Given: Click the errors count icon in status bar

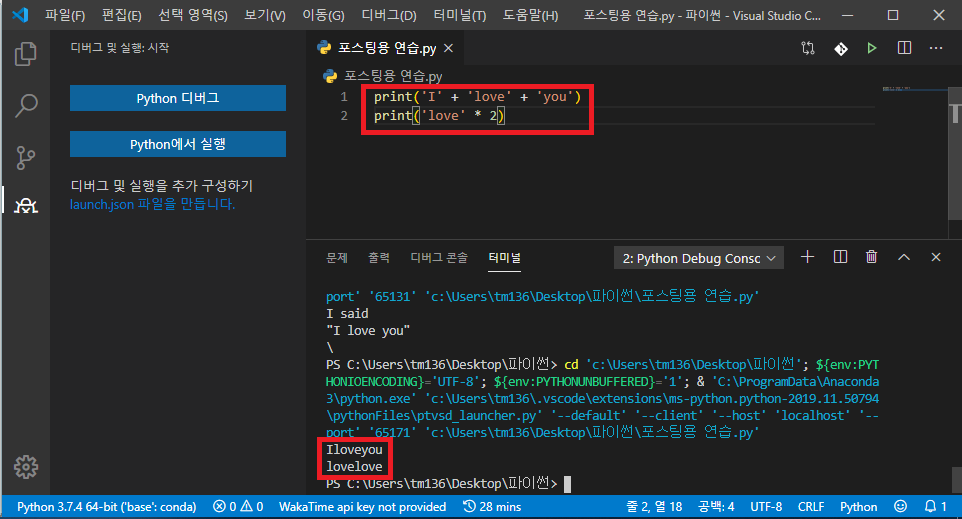Looking at the screenshot, I should 224,507.
